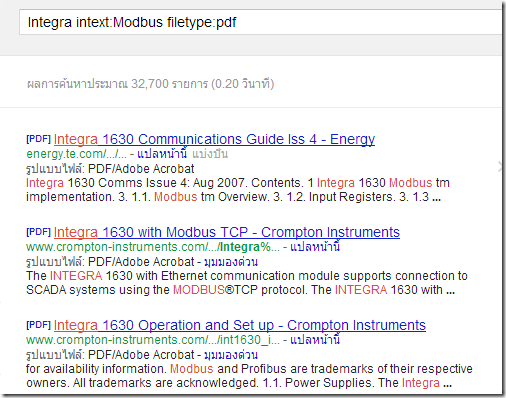Image resolution: width=506 pixels, height=398 pixels.
Task: Translate the energy.te.com result page
Action: tap(162, 154)
